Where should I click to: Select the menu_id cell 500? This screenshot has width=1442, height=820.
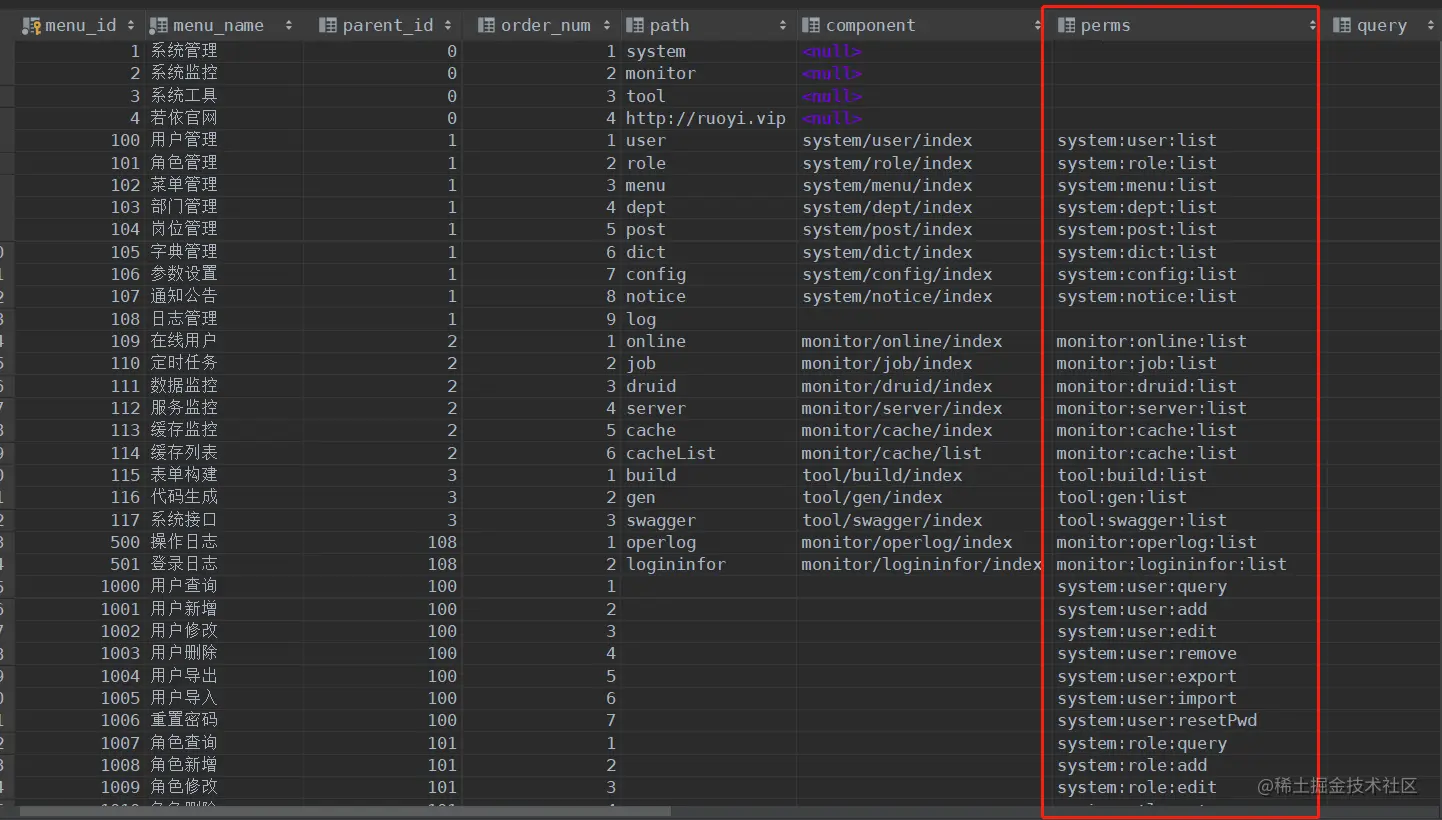(x=126, y=542)
